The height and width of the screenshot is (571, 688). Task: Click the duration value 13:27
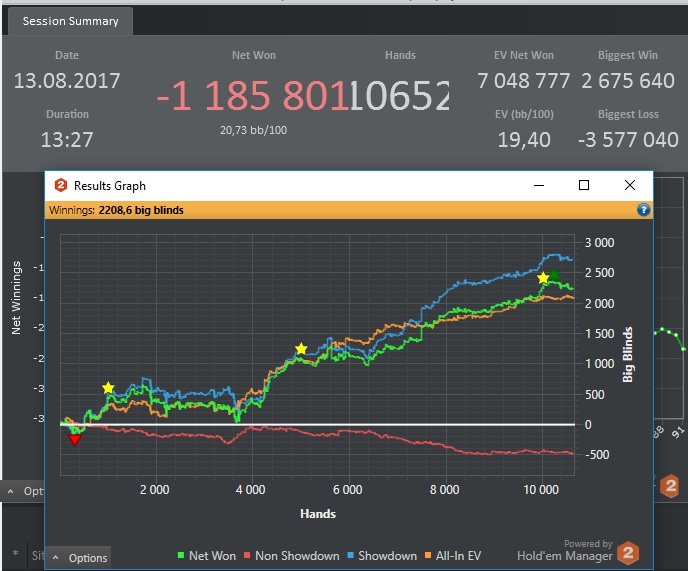(x=67, y=140)
